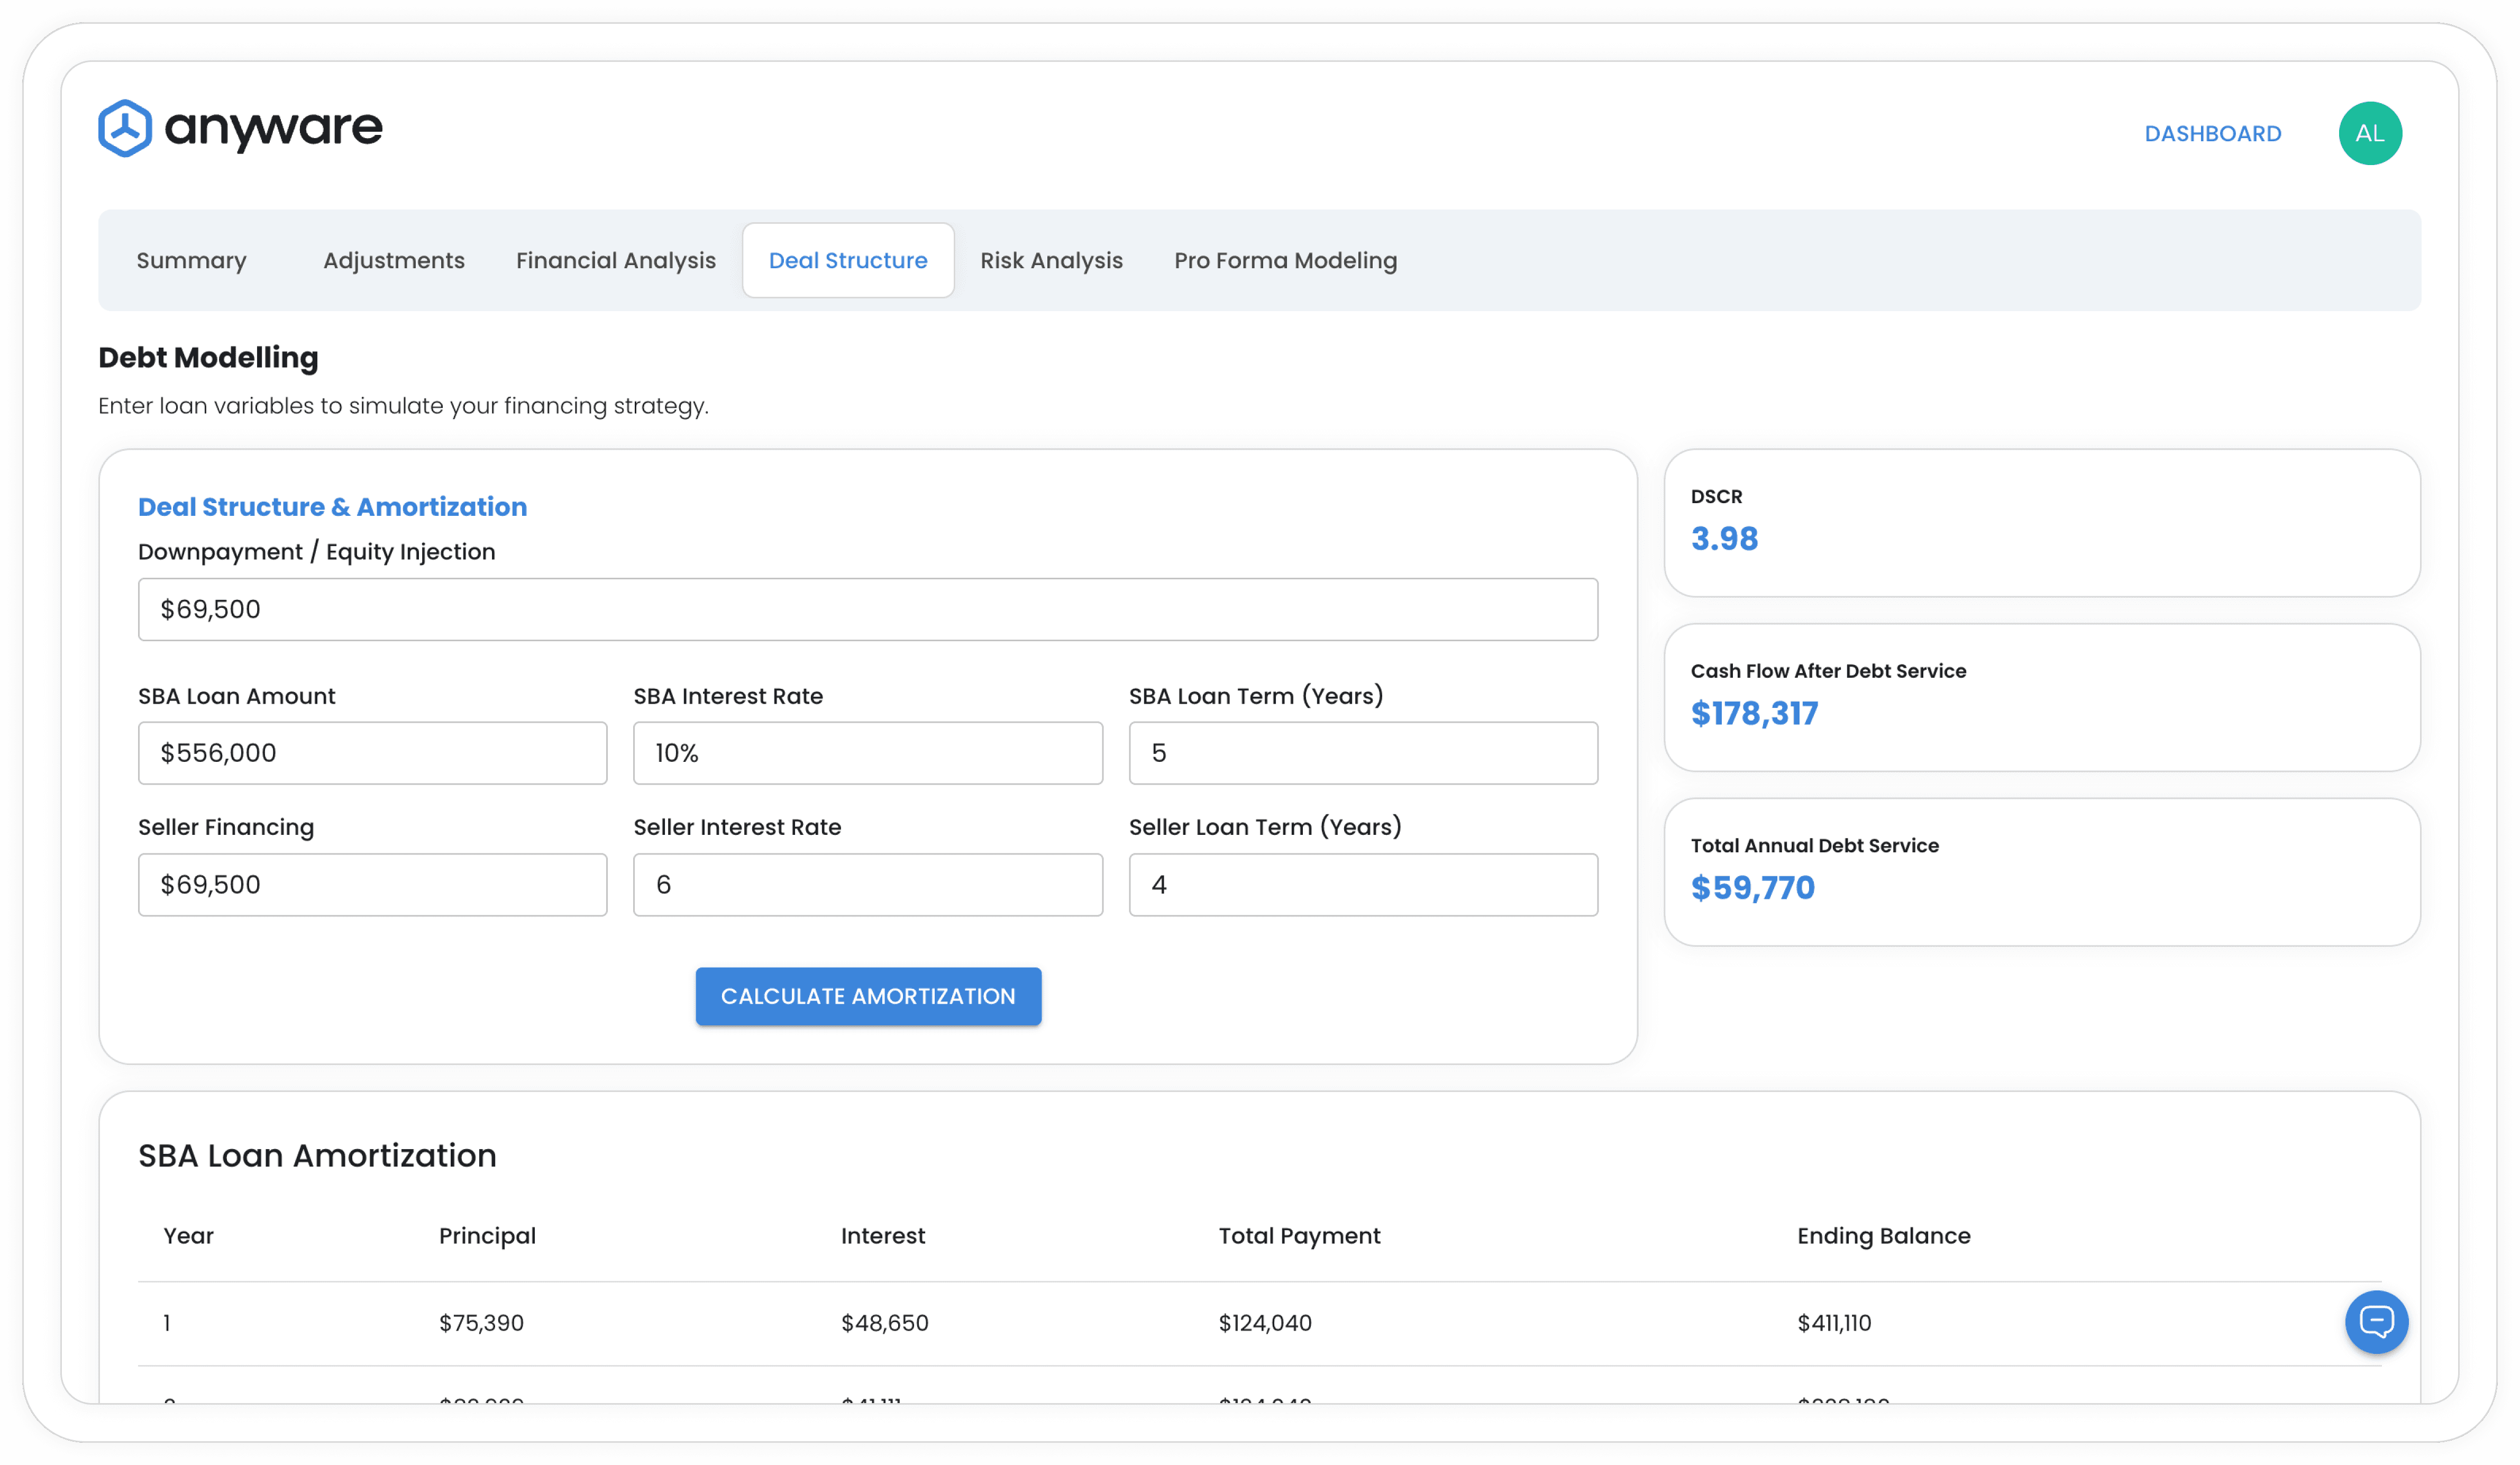
Task: Click the Principal column header
Action: point(487,1236)
